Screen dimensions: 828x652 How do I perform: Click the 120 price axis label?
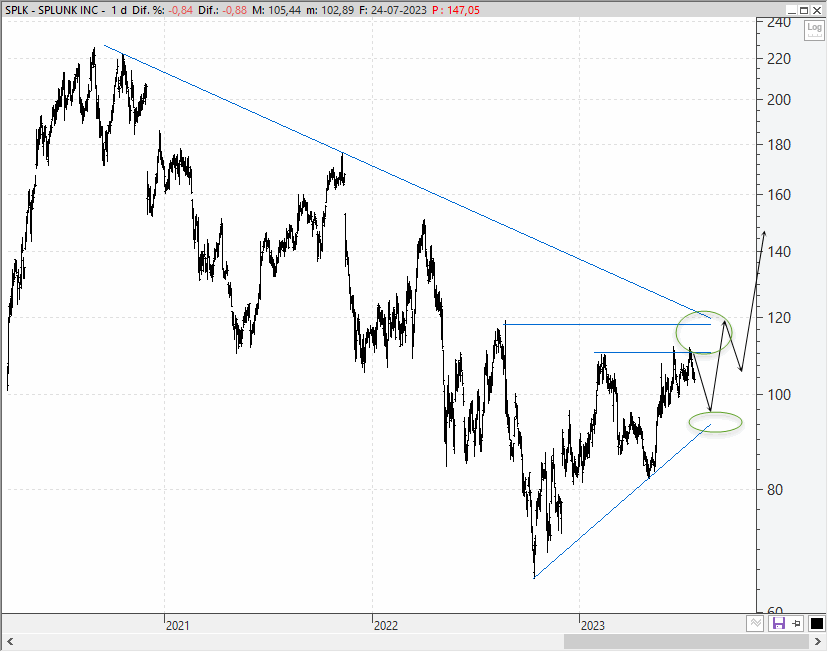779,318
